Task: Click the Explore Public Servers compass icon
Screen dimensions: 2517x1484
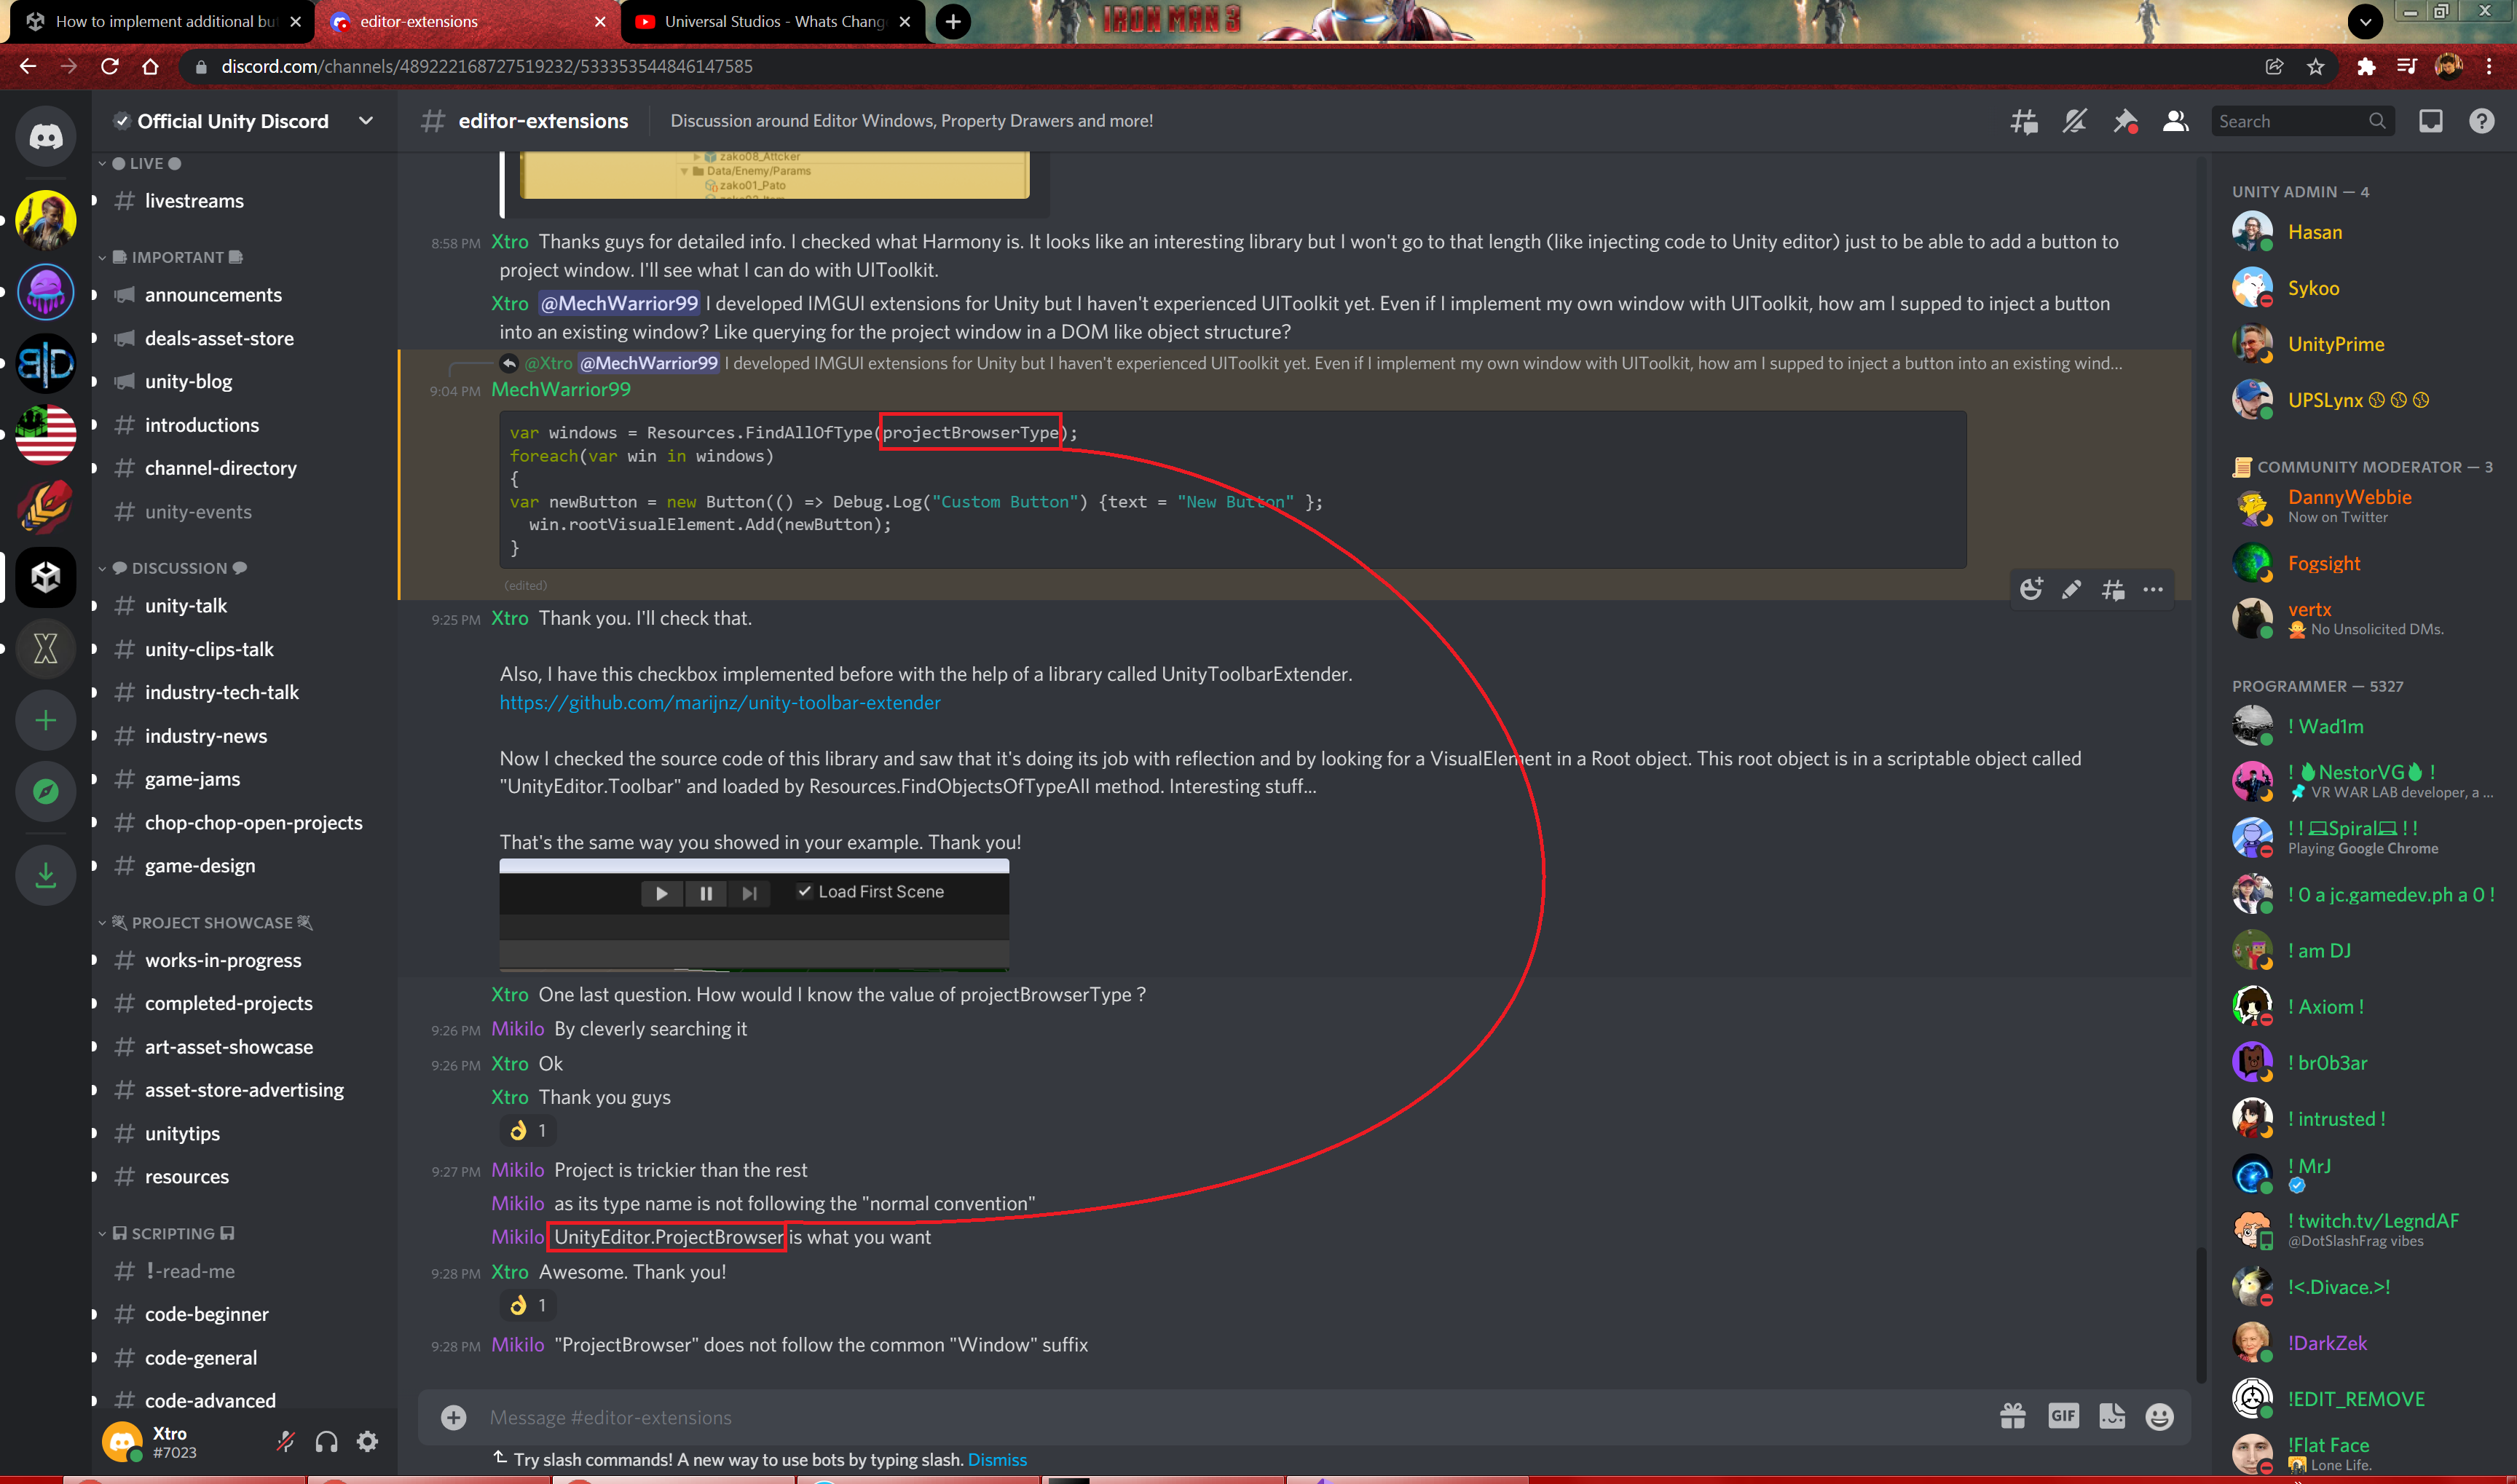Action: point(45,792)
